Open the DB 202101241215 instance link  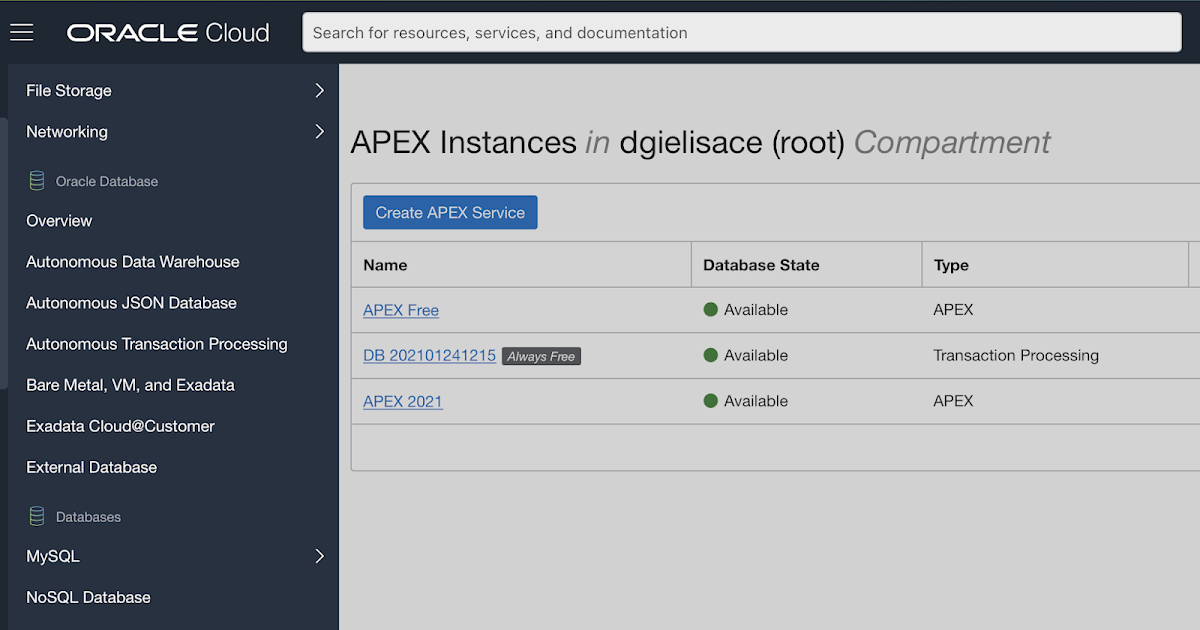pyautogui.click(x=429, y=355)
